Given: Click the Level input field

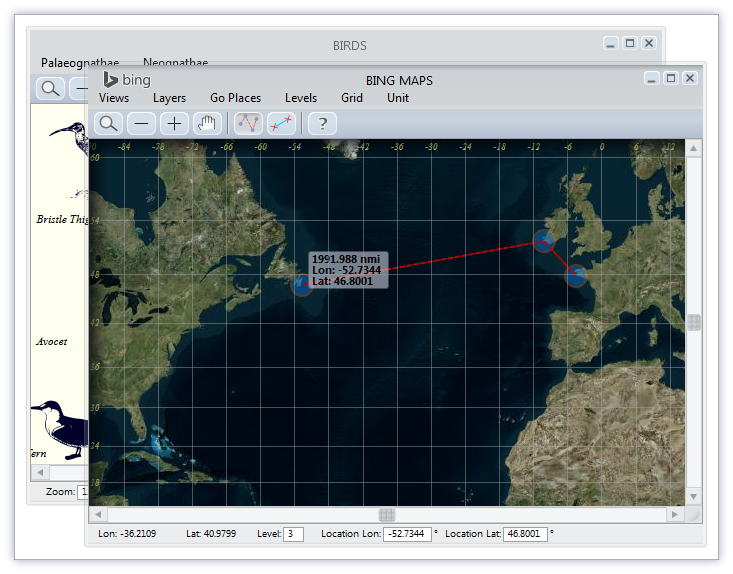Looking at the screenshot, I should [293, 534].
